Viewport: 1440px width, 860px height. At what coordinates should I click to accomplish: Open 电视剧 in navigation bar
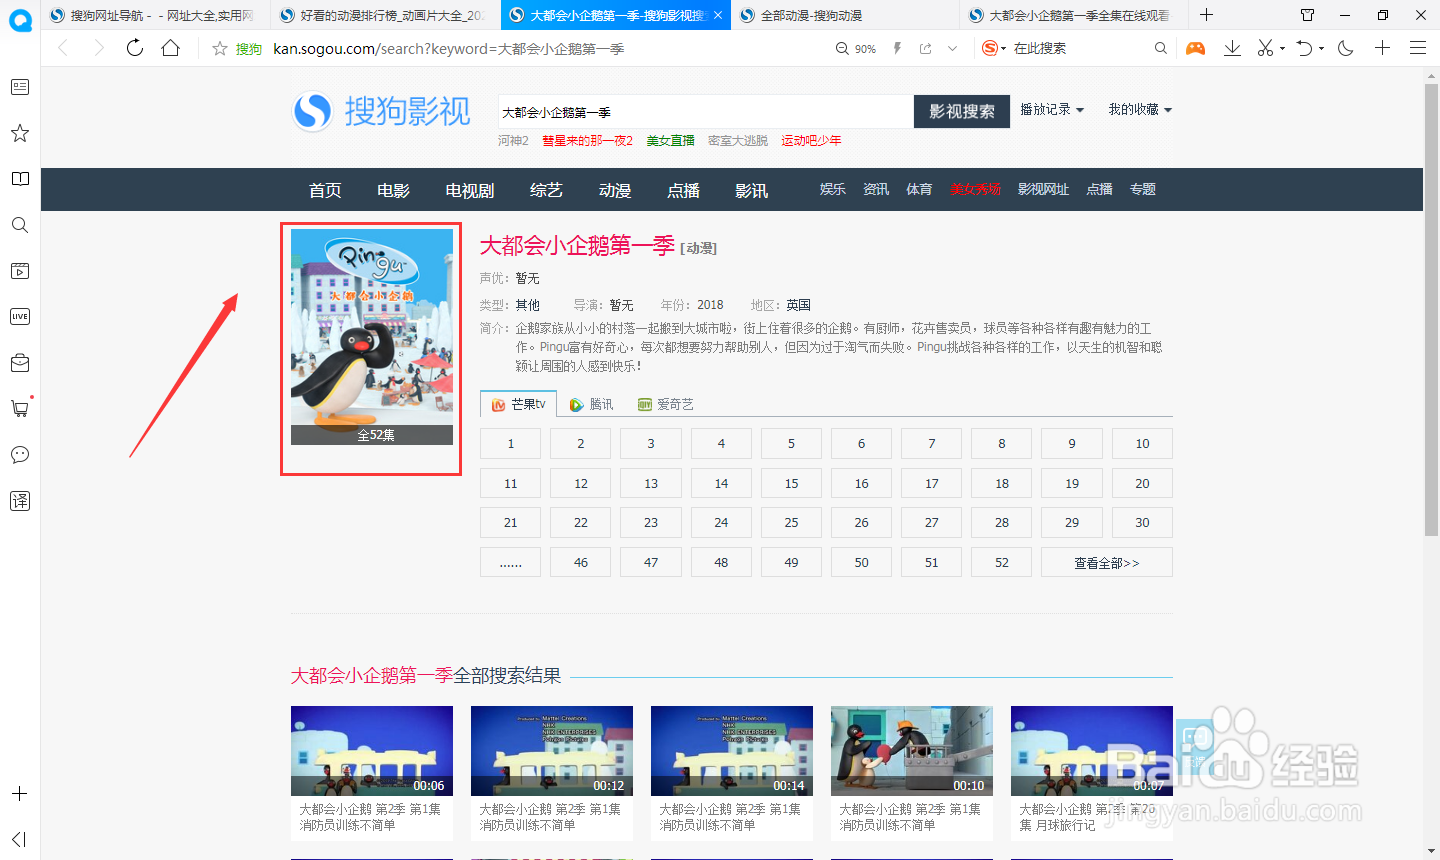coord(470,190)
